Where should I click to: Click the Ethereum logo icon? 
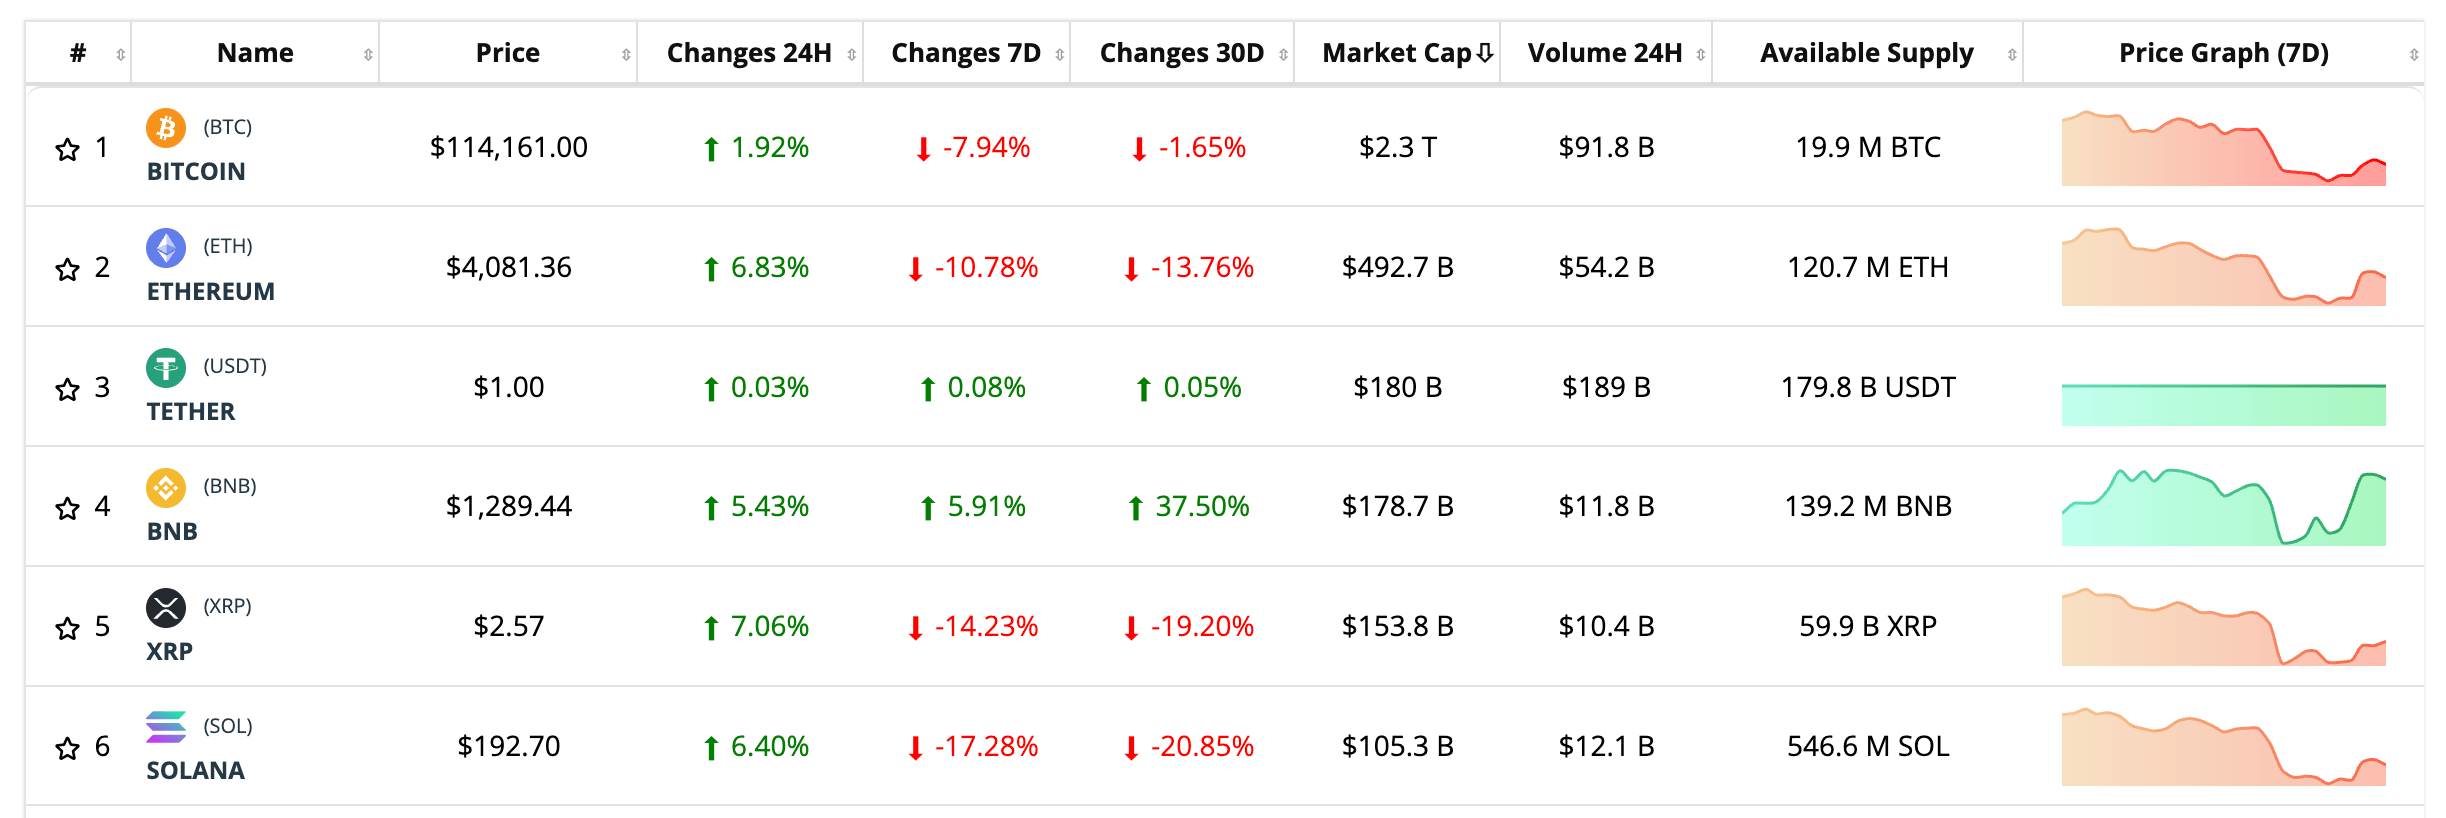coord(166,247)
